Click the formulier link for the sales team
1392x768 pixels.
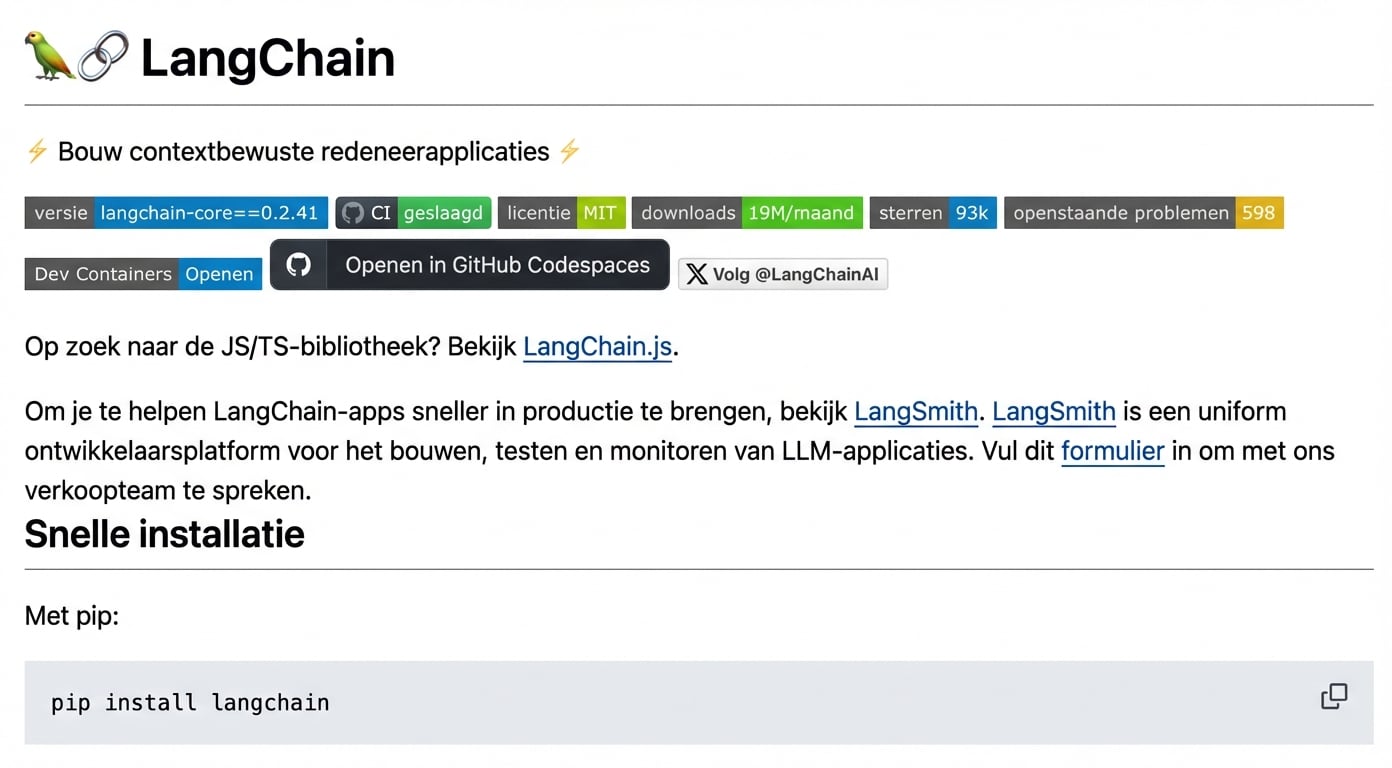[x=1112, y=451]
